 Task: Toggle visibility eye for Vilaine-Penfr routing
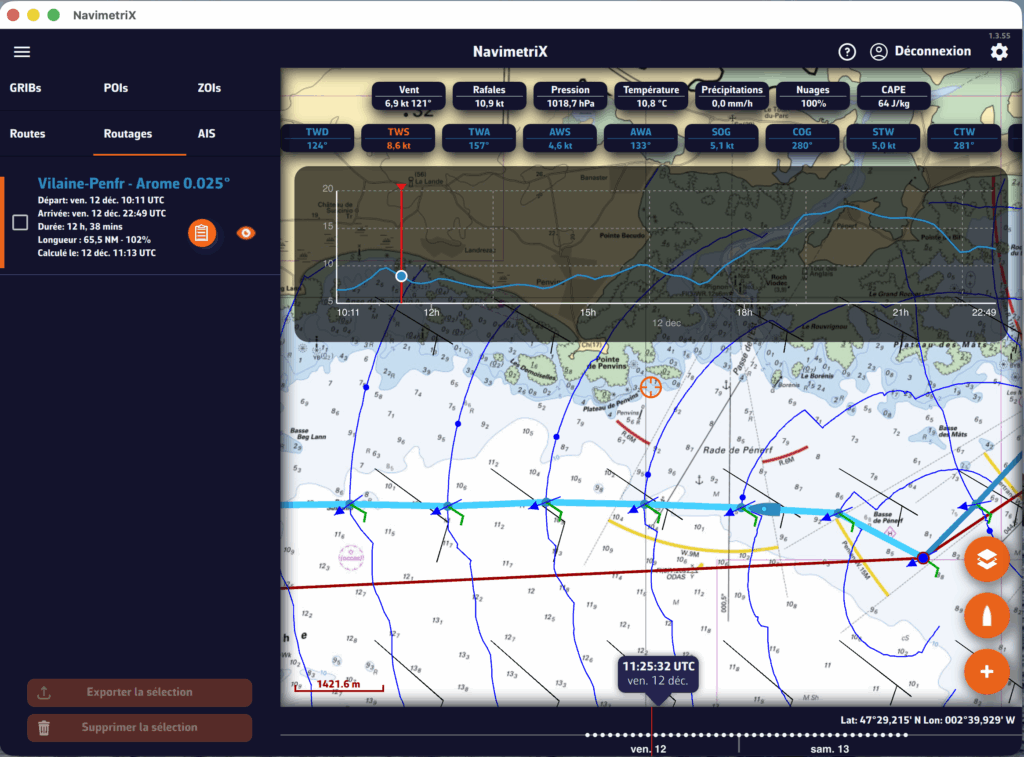(x=245, y=233)
